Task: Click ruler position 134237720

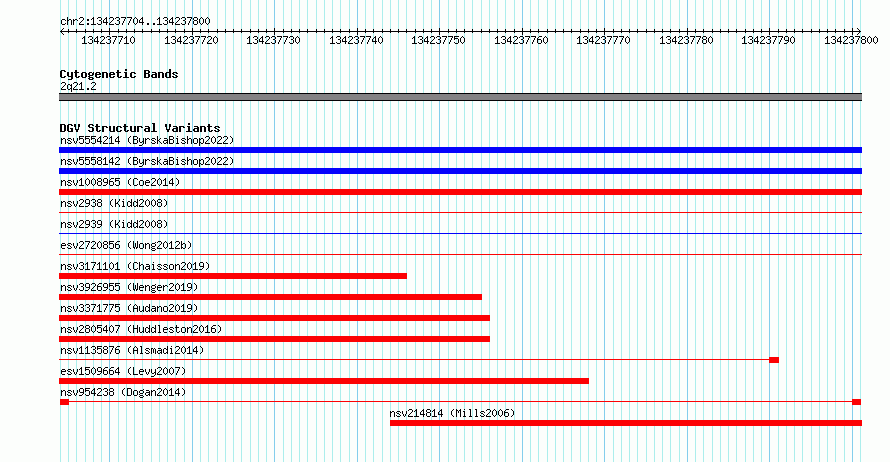Action: point(191,40)
